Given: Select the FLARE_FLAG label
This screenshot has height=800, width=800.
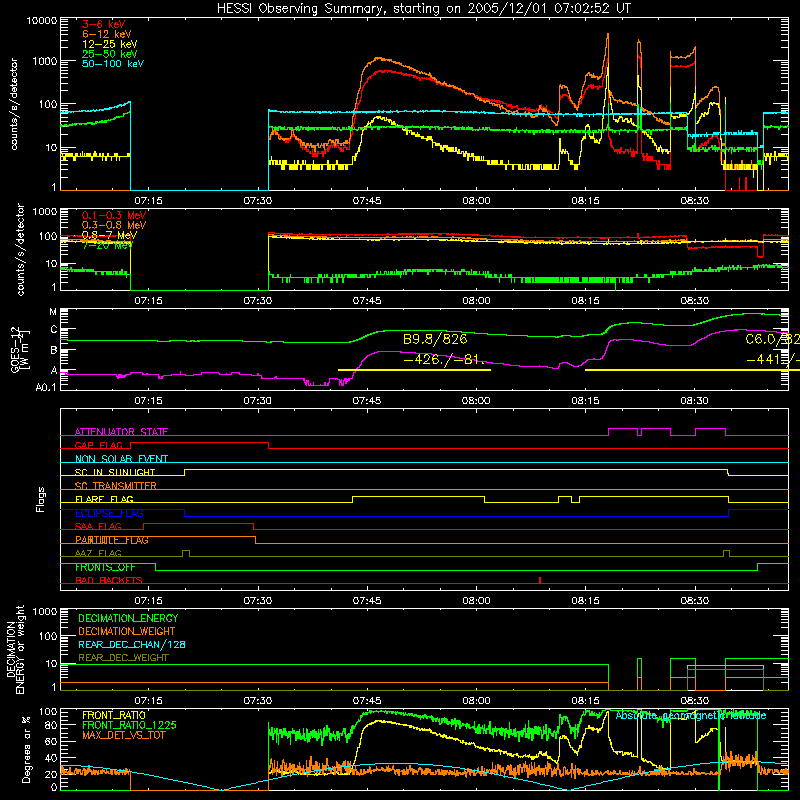Looking at the screenshot, I should tap(104, 499).
